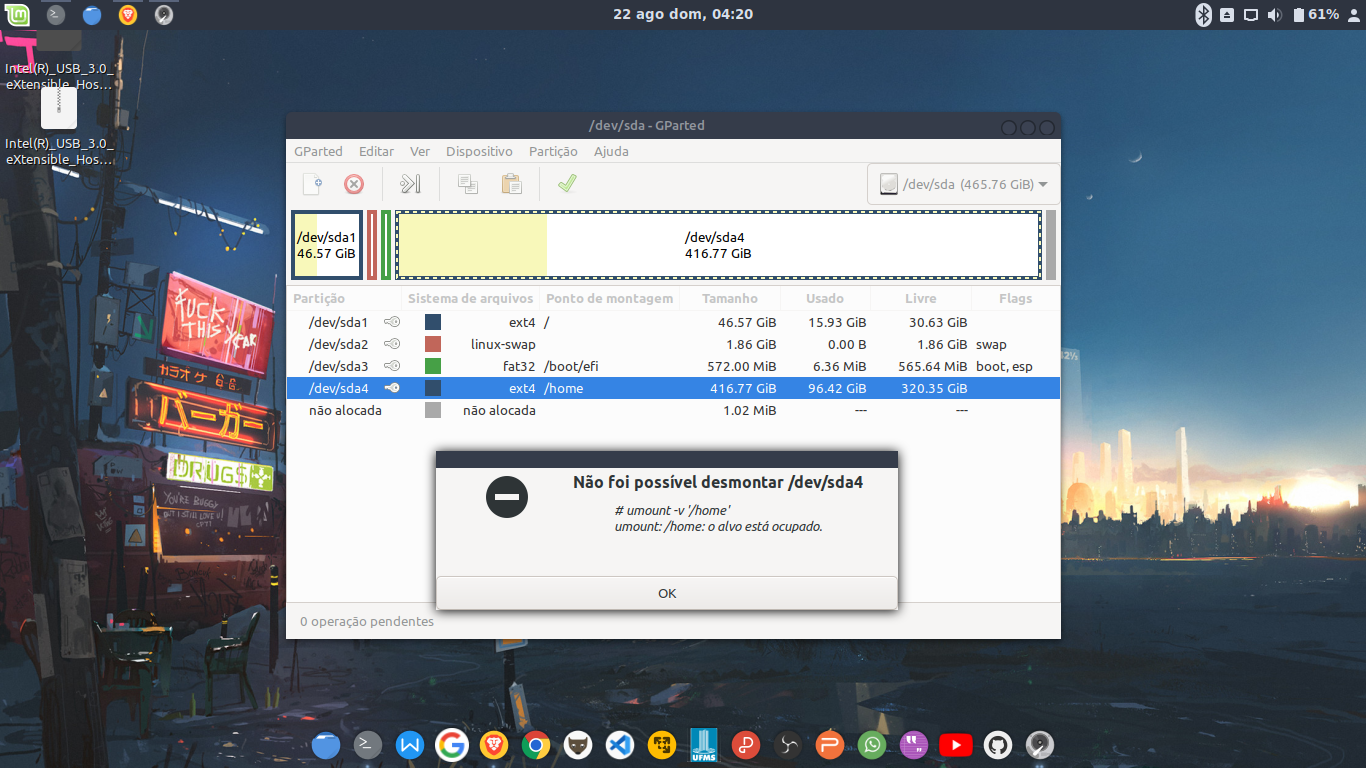Click the Brave icon in top panel
This screenshot has width=1366, height=768.
pos(128,14)
